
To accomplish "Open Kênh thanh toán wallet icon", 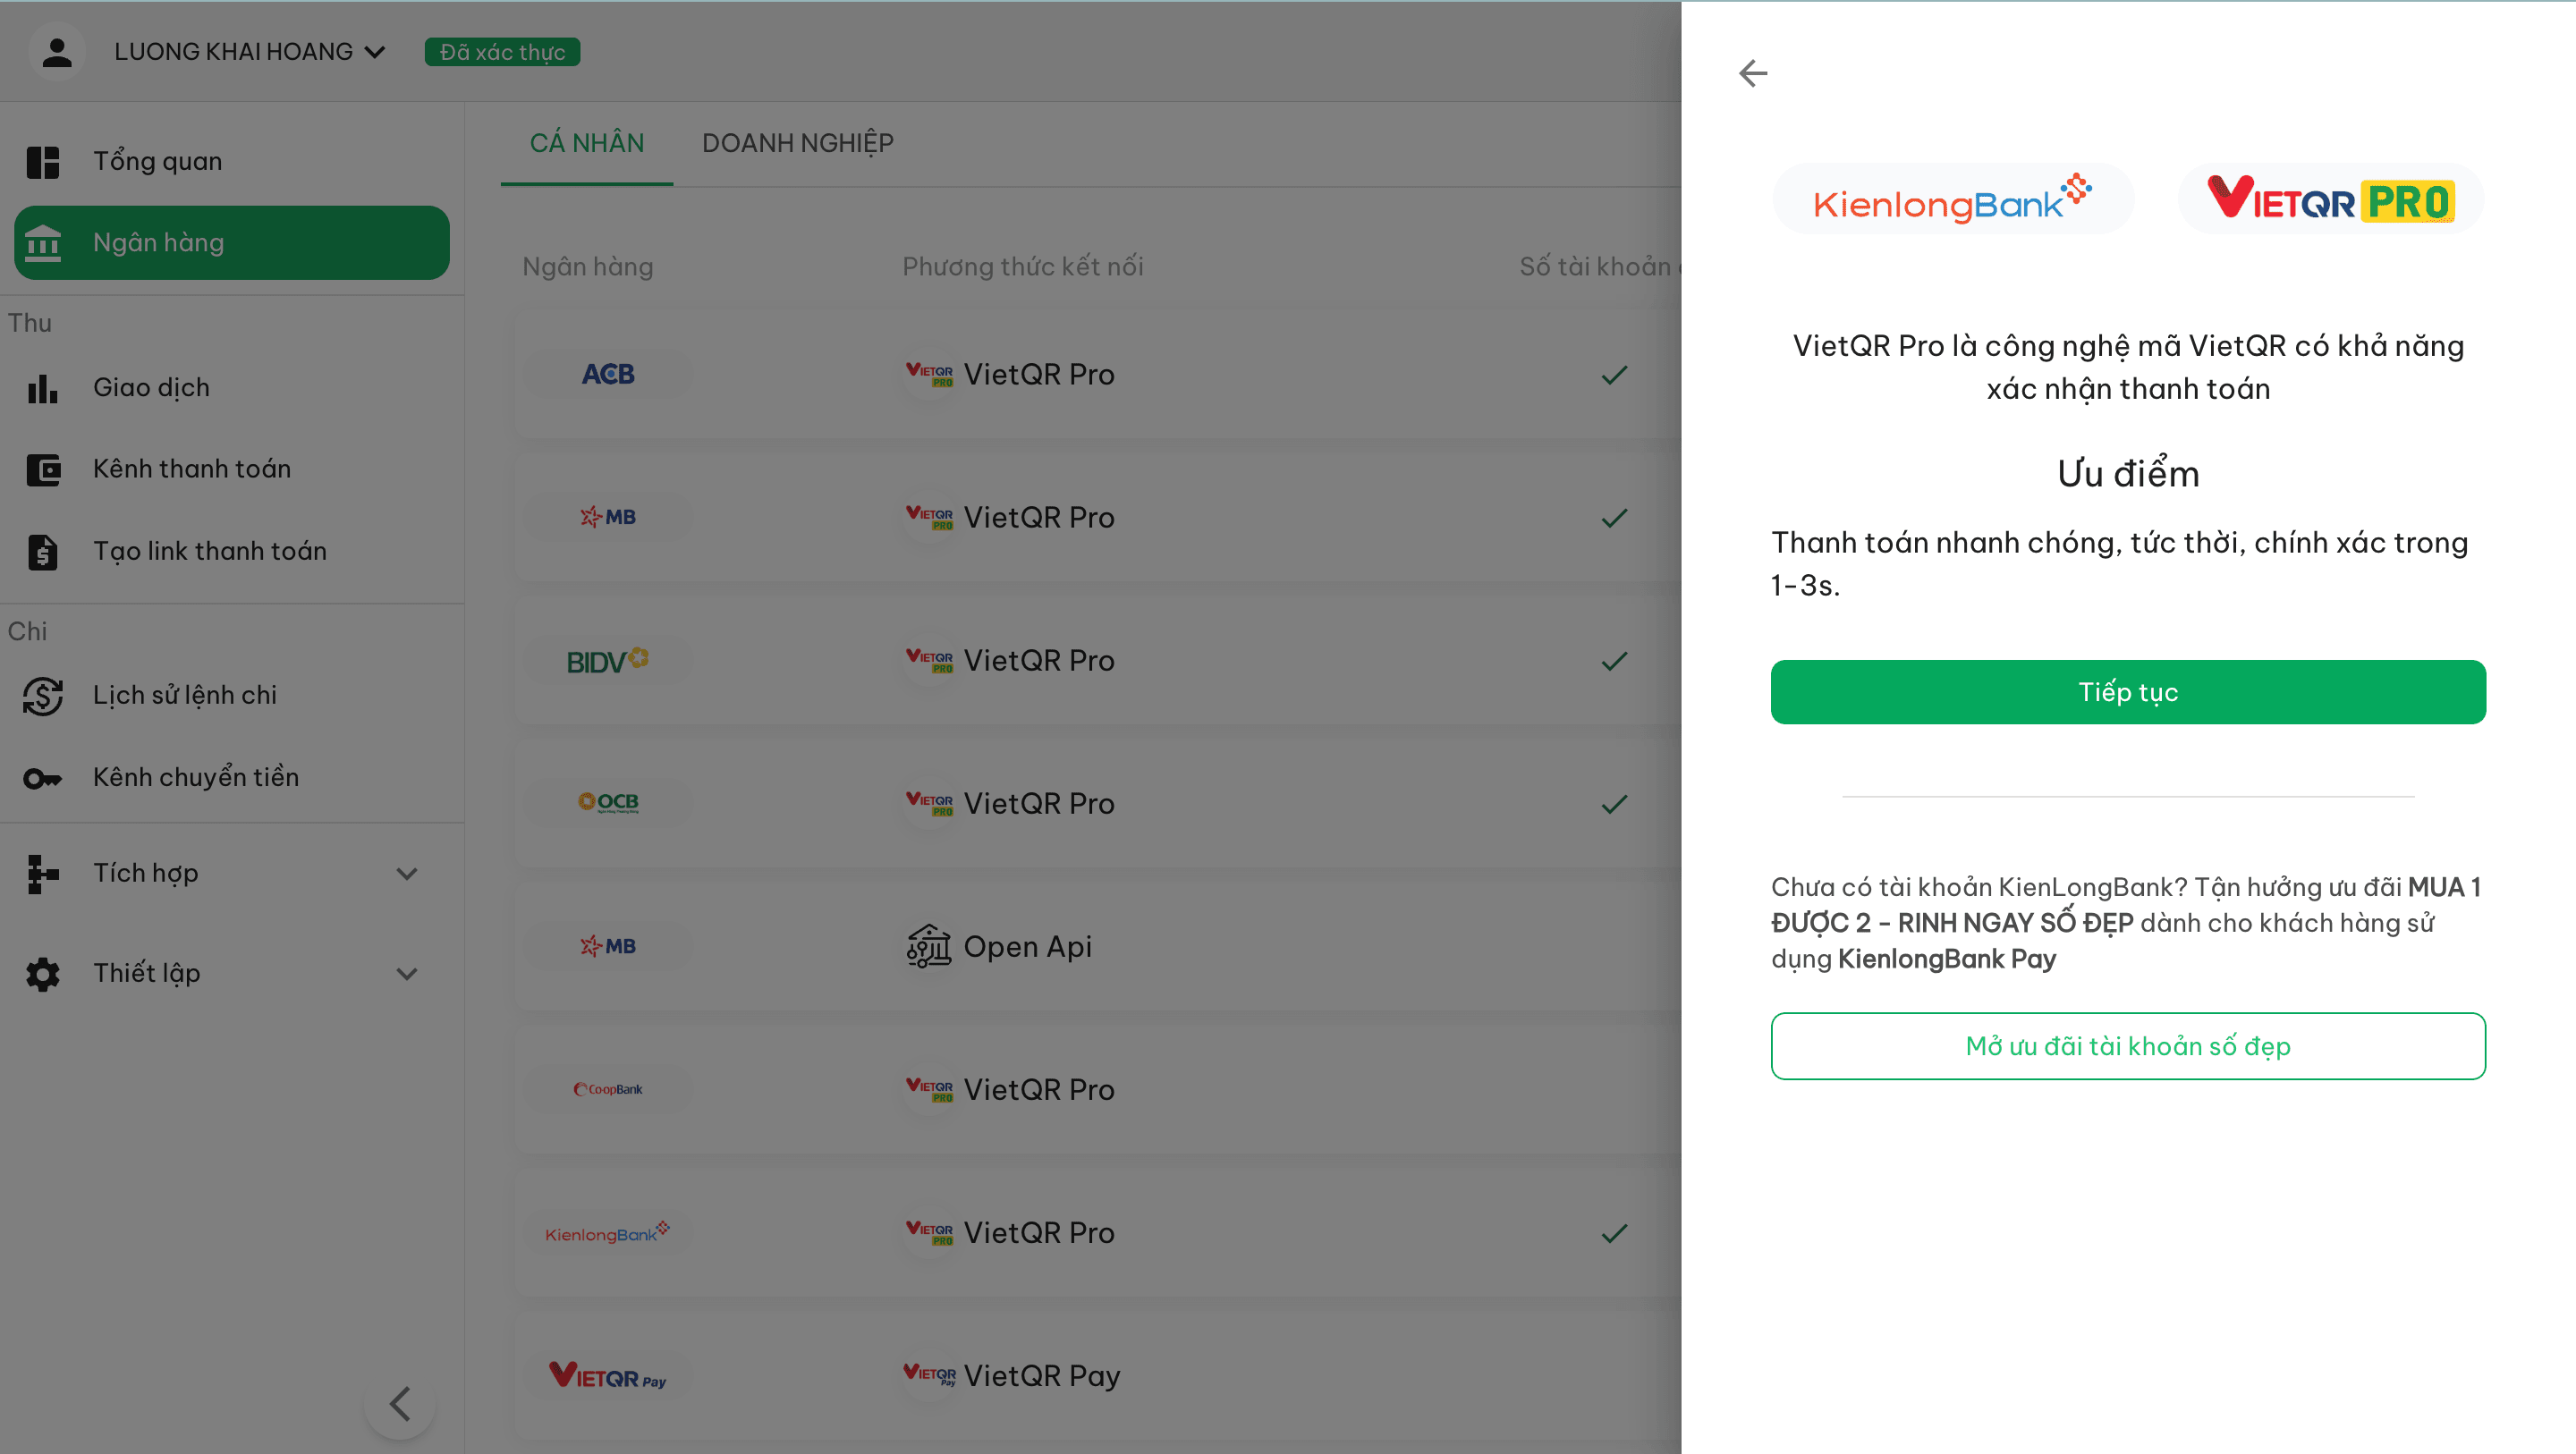I will point(42,469).
